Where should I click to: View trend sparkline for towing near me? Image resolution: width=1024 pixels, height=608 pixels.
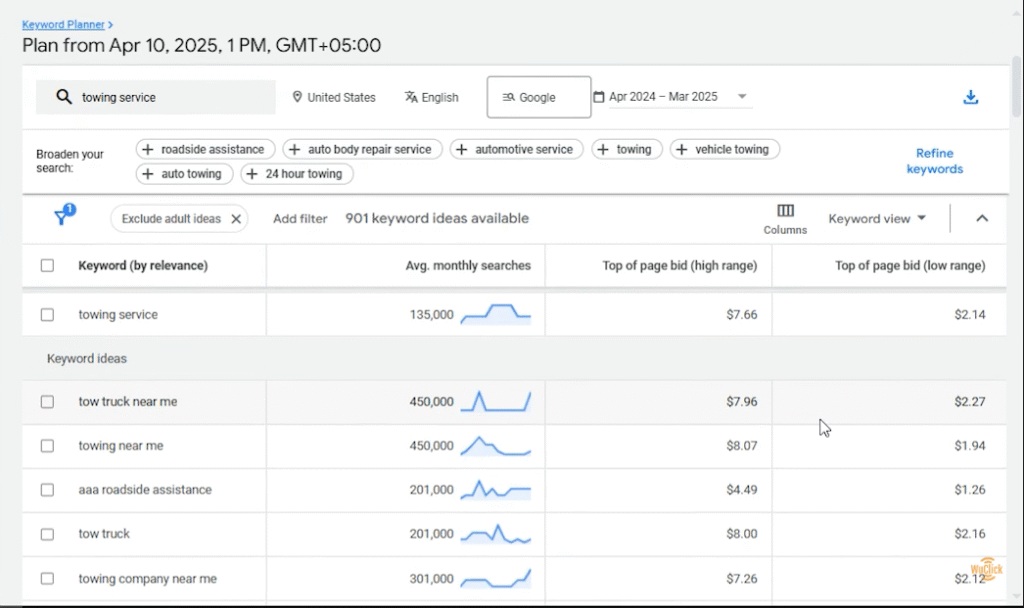point(496,445)
